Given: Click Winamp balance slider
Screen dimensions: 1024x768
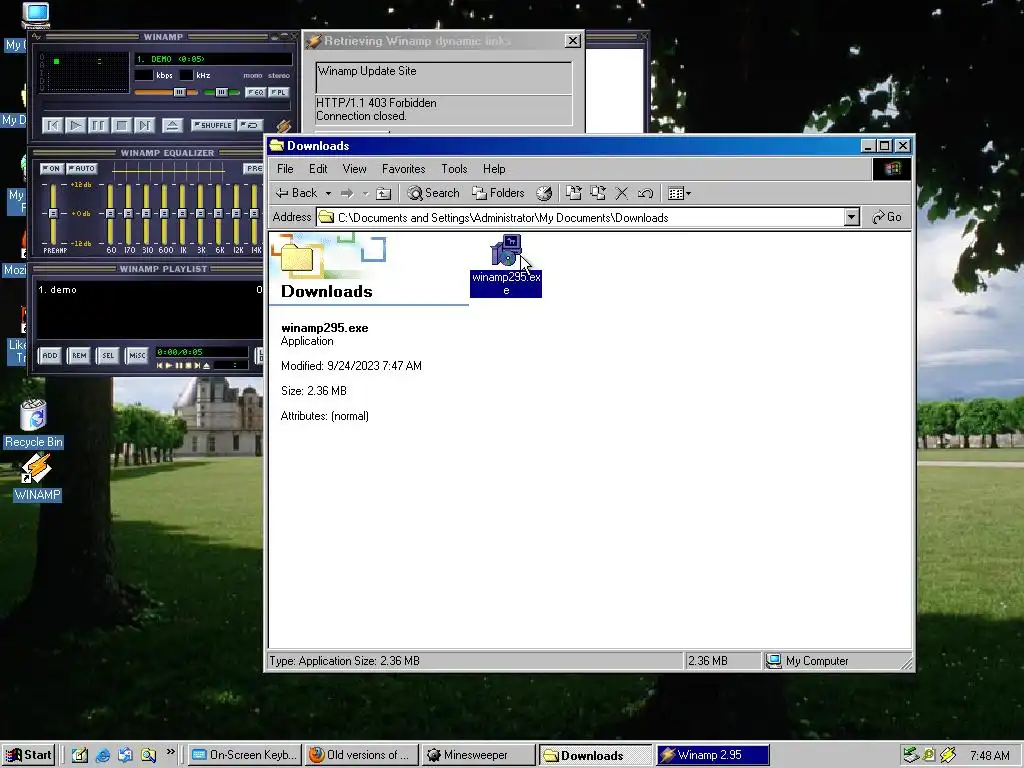Looking at the screenshot, I should (x=221, y=92).
